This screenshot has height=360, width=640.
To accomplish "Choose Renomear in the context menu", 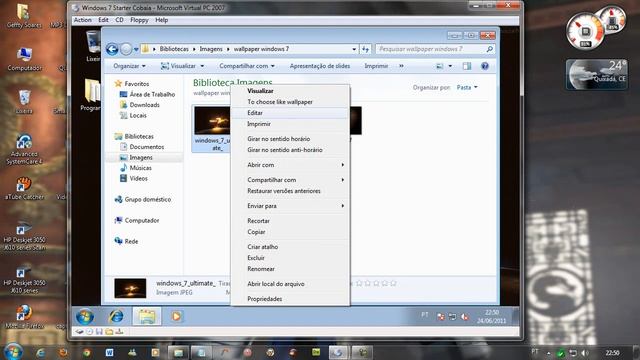I will pos(290,269).
